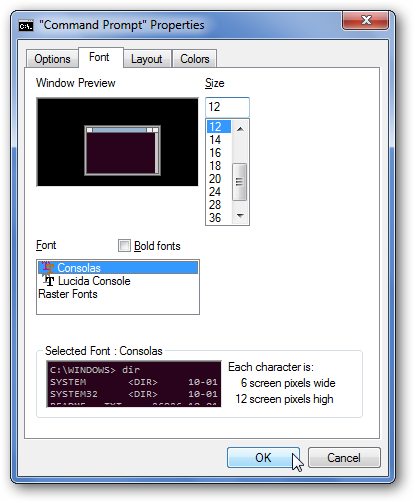Click the selected font sample preview
The image size is (414, 502).
pyautogui.click(x=134, y=384)
